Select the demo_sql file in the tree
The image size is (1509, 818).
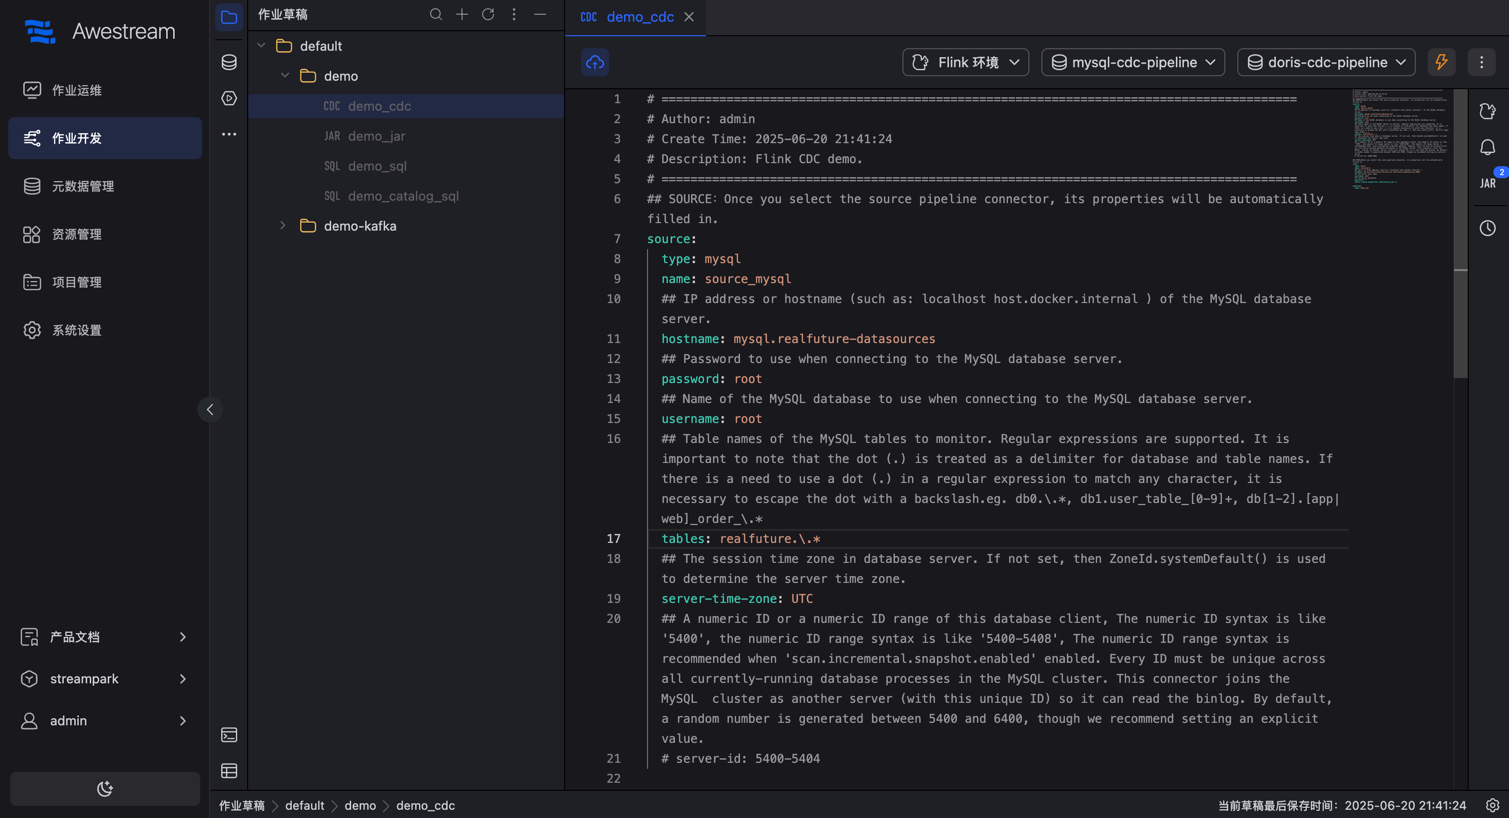[x=377, y=166]
